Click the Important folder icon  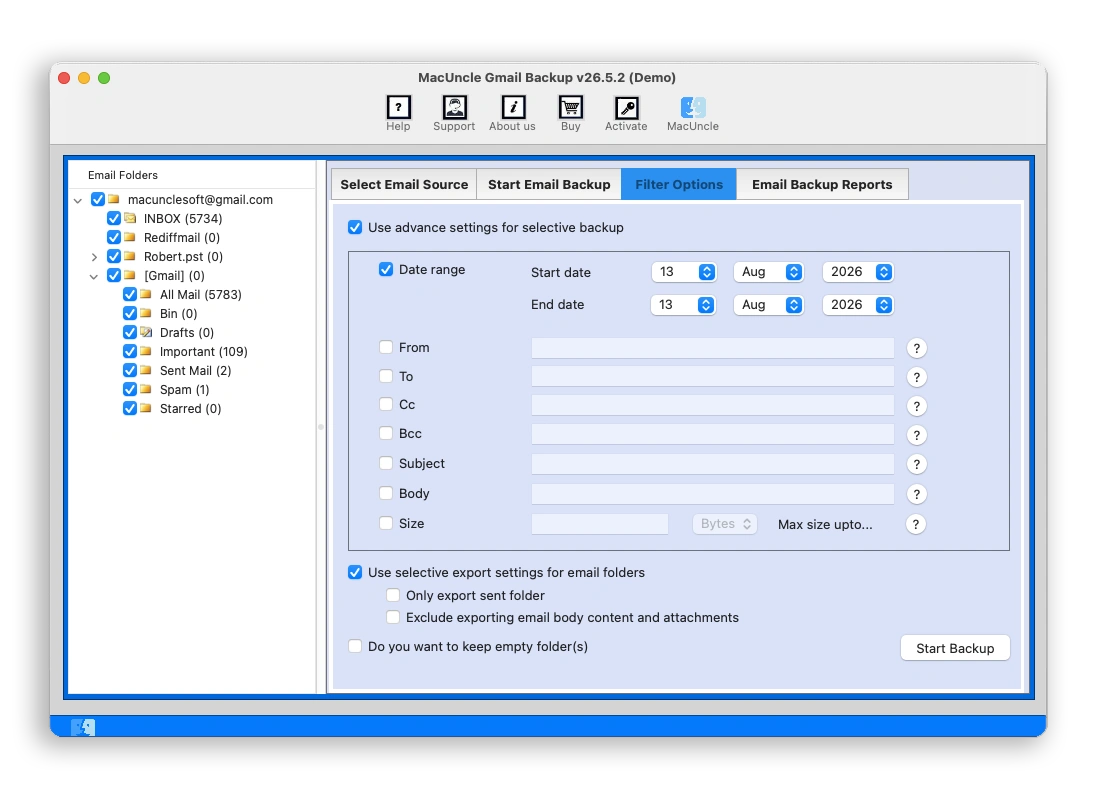(146, 351)
